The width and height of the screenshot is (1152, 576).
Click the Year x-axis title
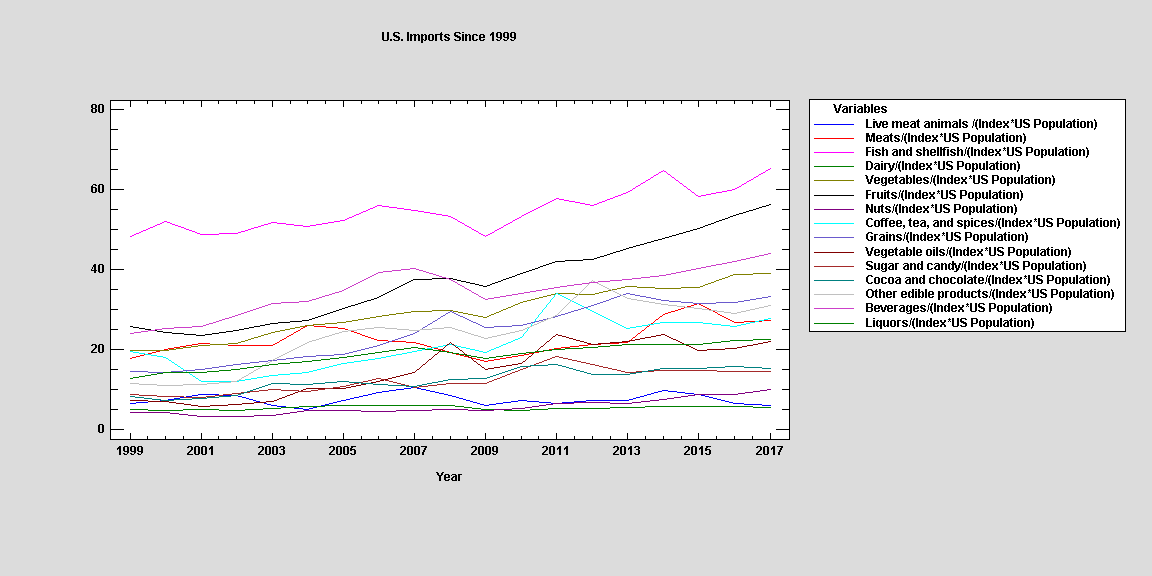pyautogui.click(x=448, y=477)
